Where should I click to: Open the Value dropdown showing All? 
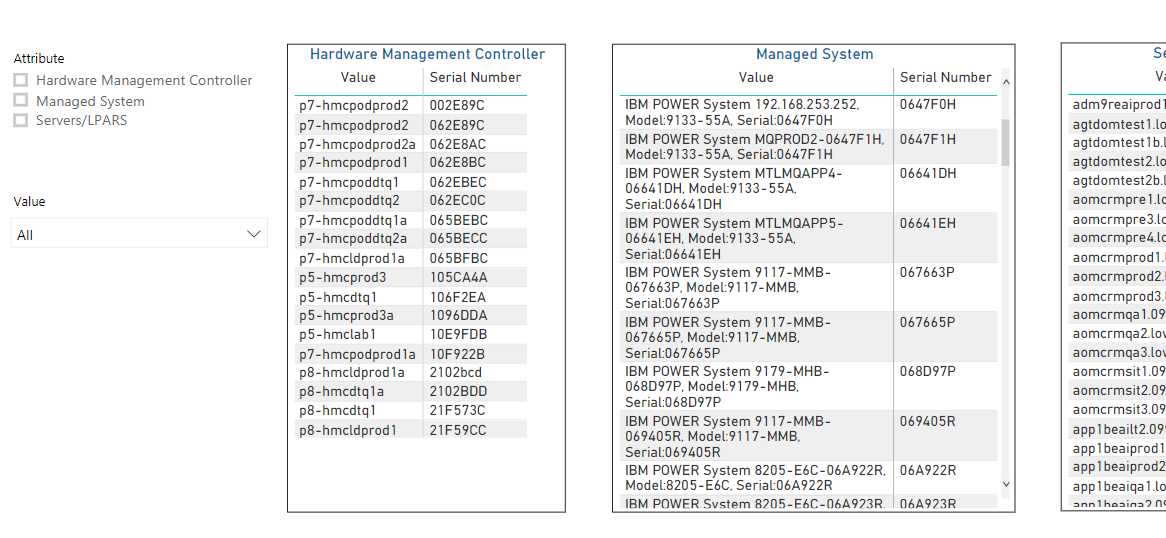(139, 234)
